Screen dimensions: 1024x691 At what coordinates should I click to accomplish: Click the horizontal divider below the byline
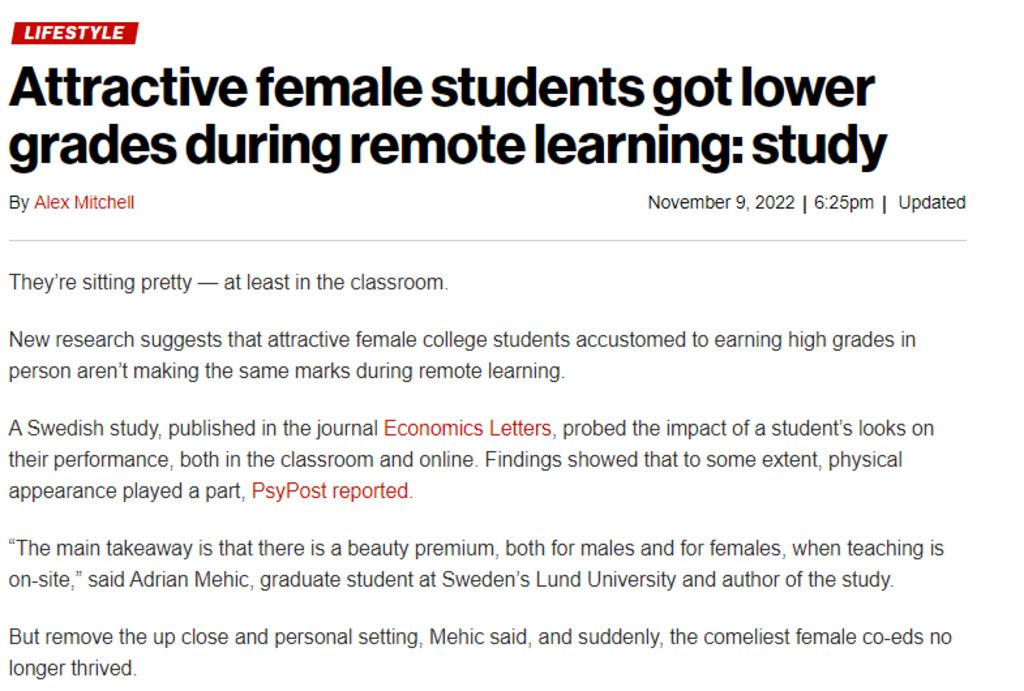coord(487,240)
